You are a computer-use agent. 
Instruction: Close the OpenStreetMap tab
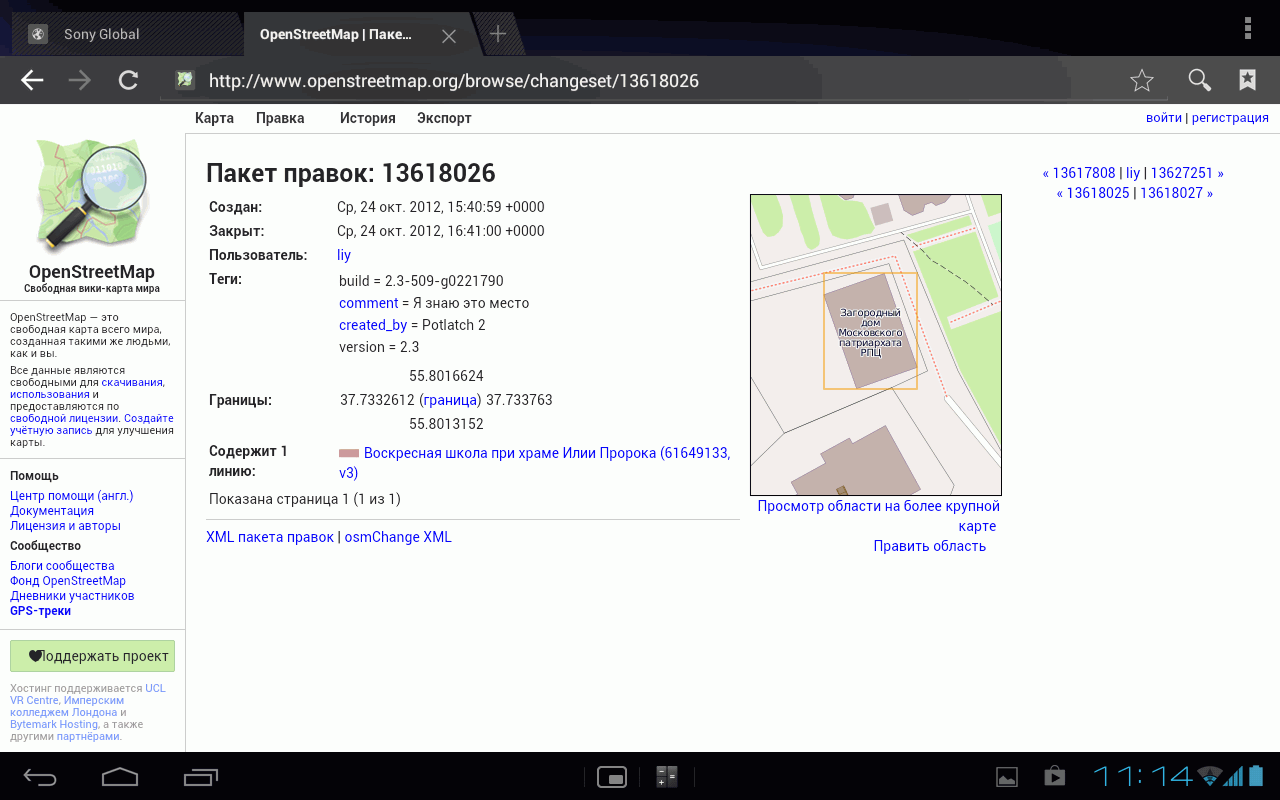click(x=449, y=35)
